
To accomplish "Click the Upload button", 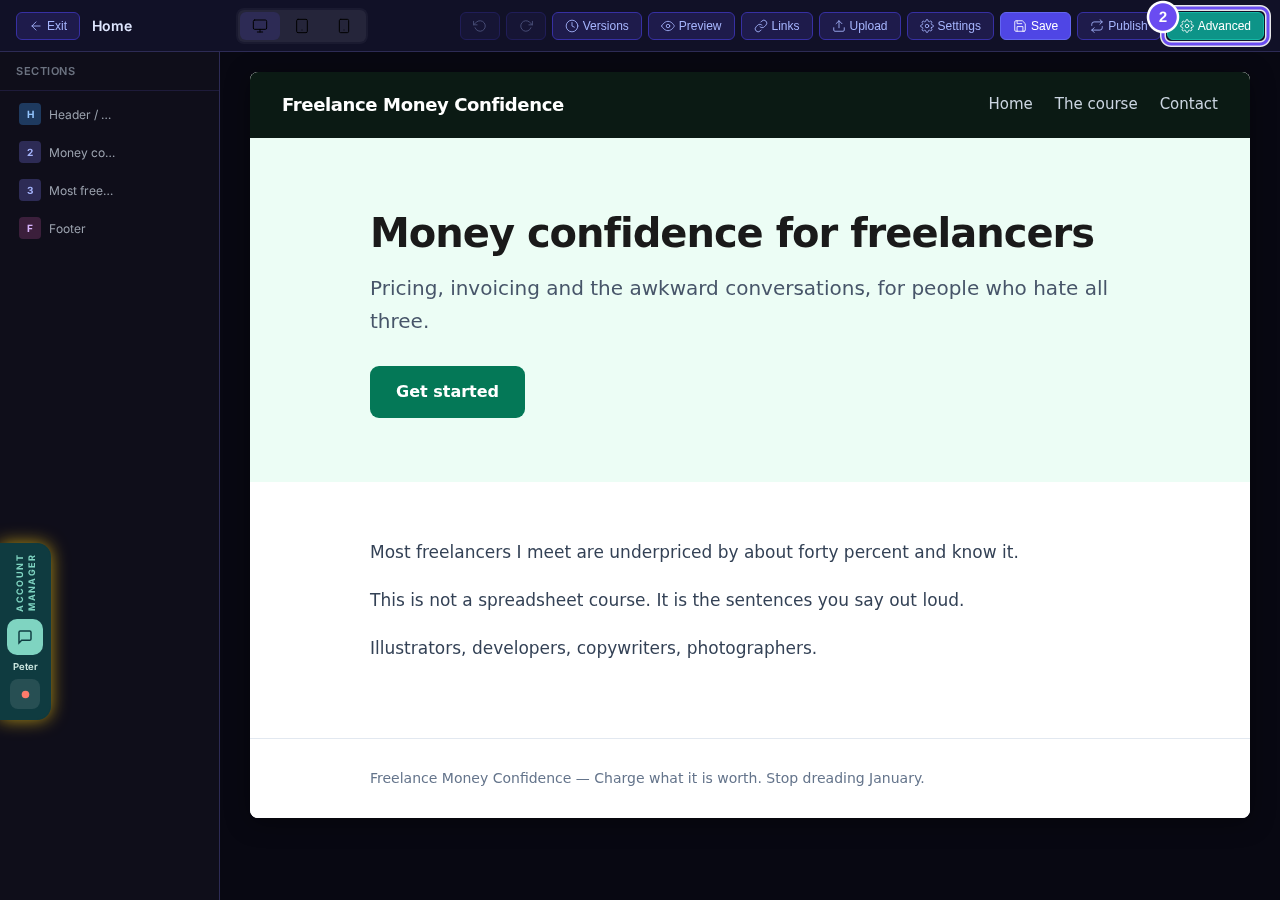I will tap(860, 26).
